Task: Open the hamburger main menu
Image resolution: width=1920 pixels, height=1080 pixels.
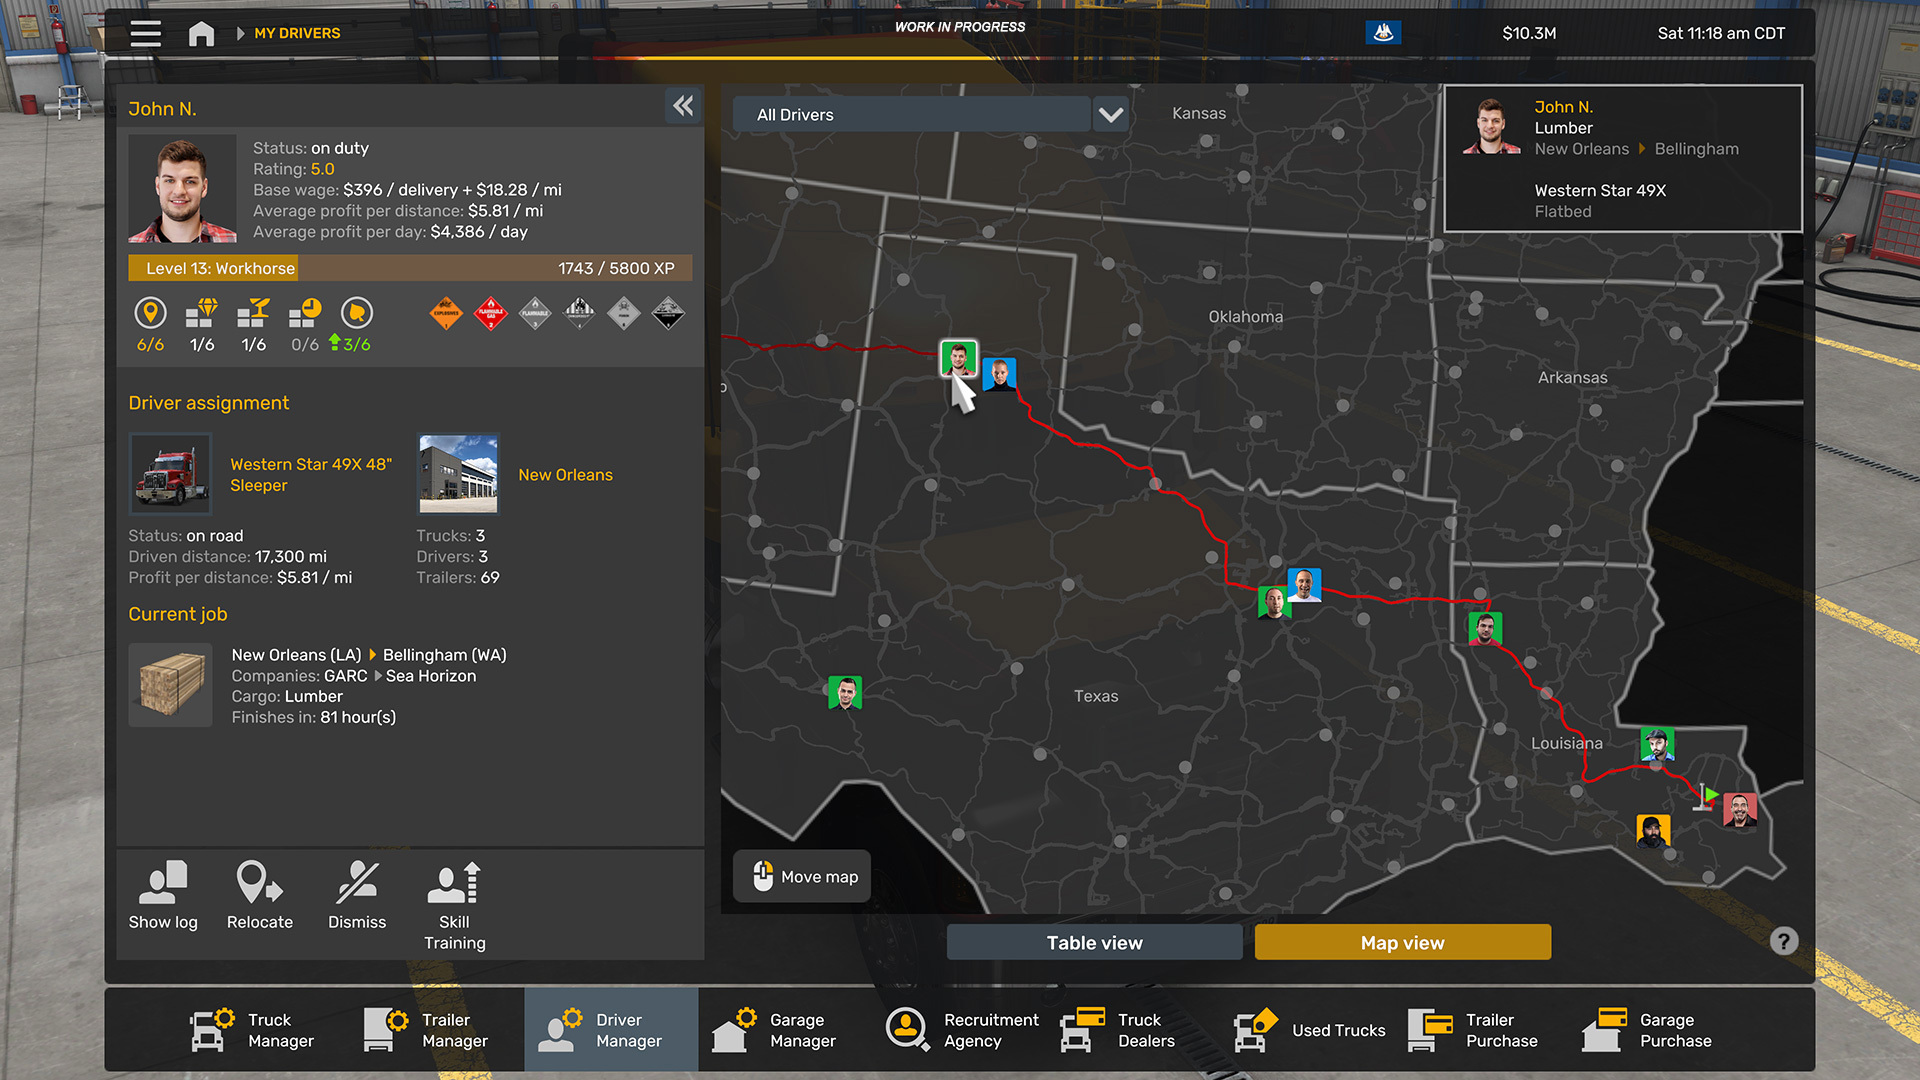Action: (146, 33)
